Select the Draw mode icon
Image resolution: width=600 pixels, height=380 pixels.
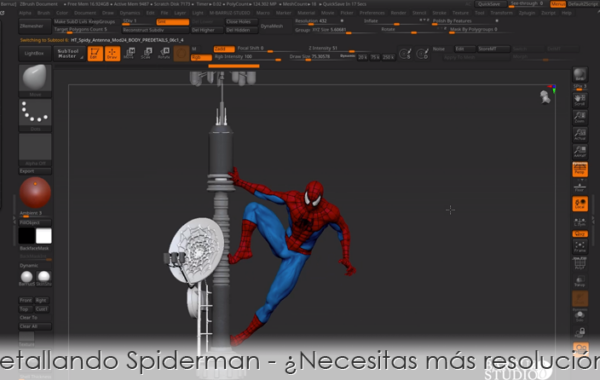[112, 54]
